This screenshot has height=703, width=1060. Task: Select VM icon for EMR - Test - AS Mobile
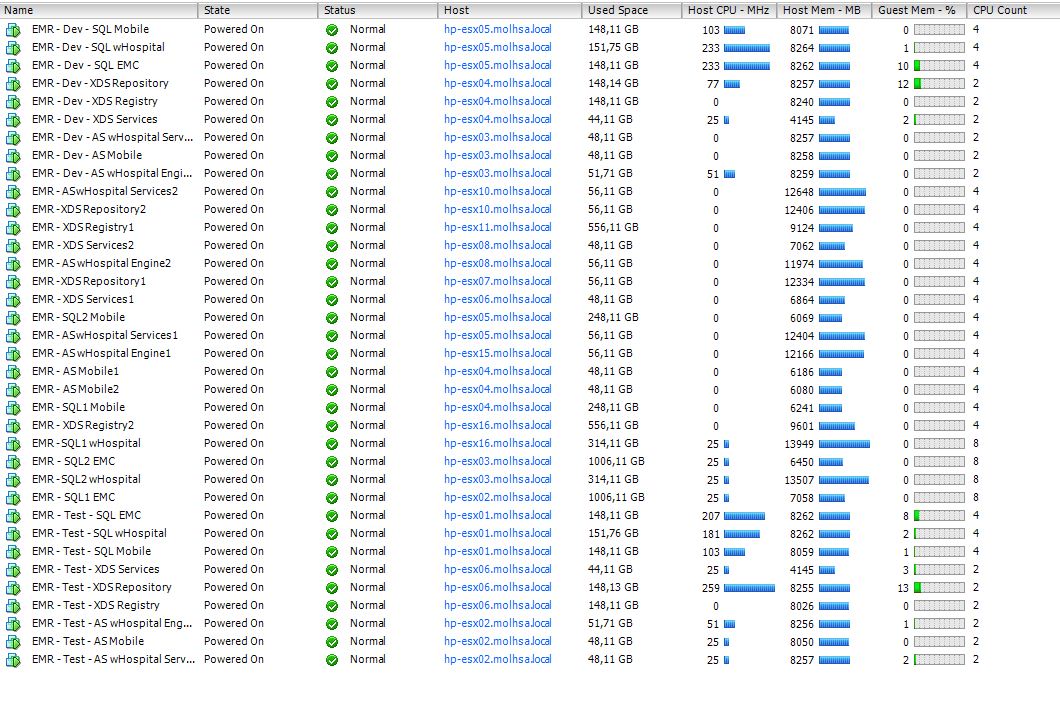point(13,642)
